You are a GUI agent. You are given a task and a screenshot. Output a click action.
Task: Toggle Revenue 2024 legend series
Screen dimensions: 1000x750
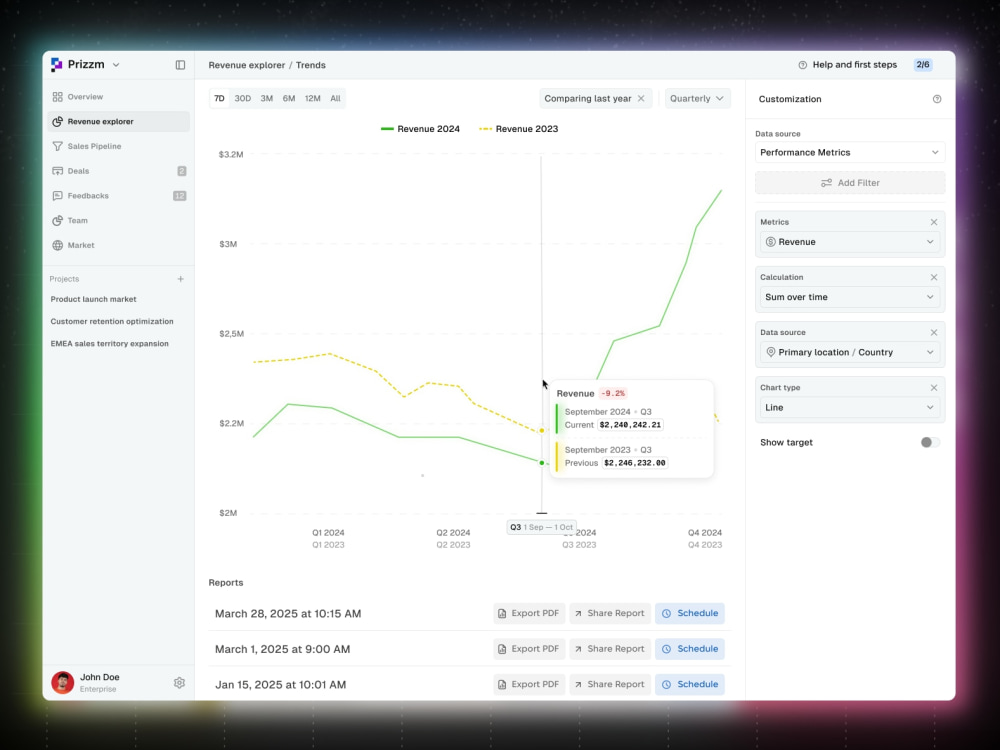(420, 129)
